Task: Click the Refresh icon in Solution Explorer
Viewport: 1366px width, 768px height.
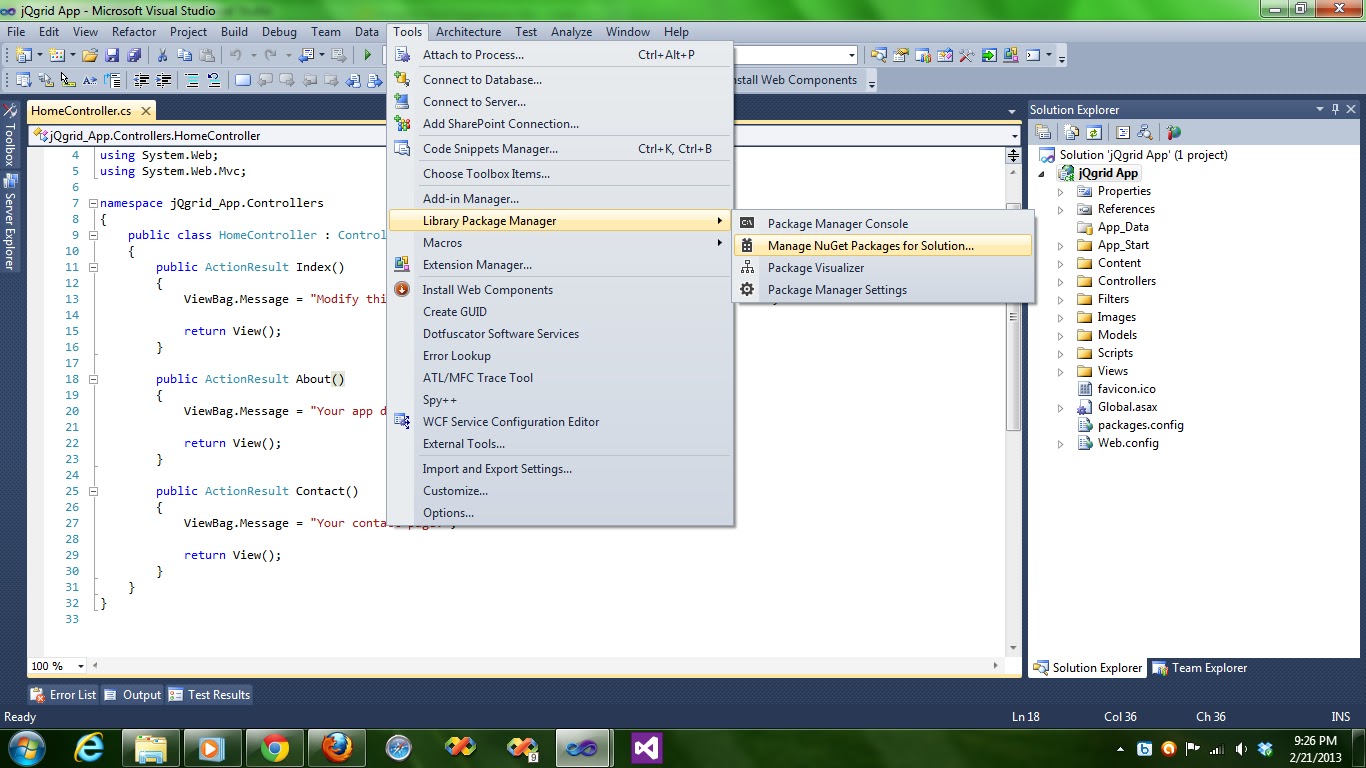Action: [1093, 132]
